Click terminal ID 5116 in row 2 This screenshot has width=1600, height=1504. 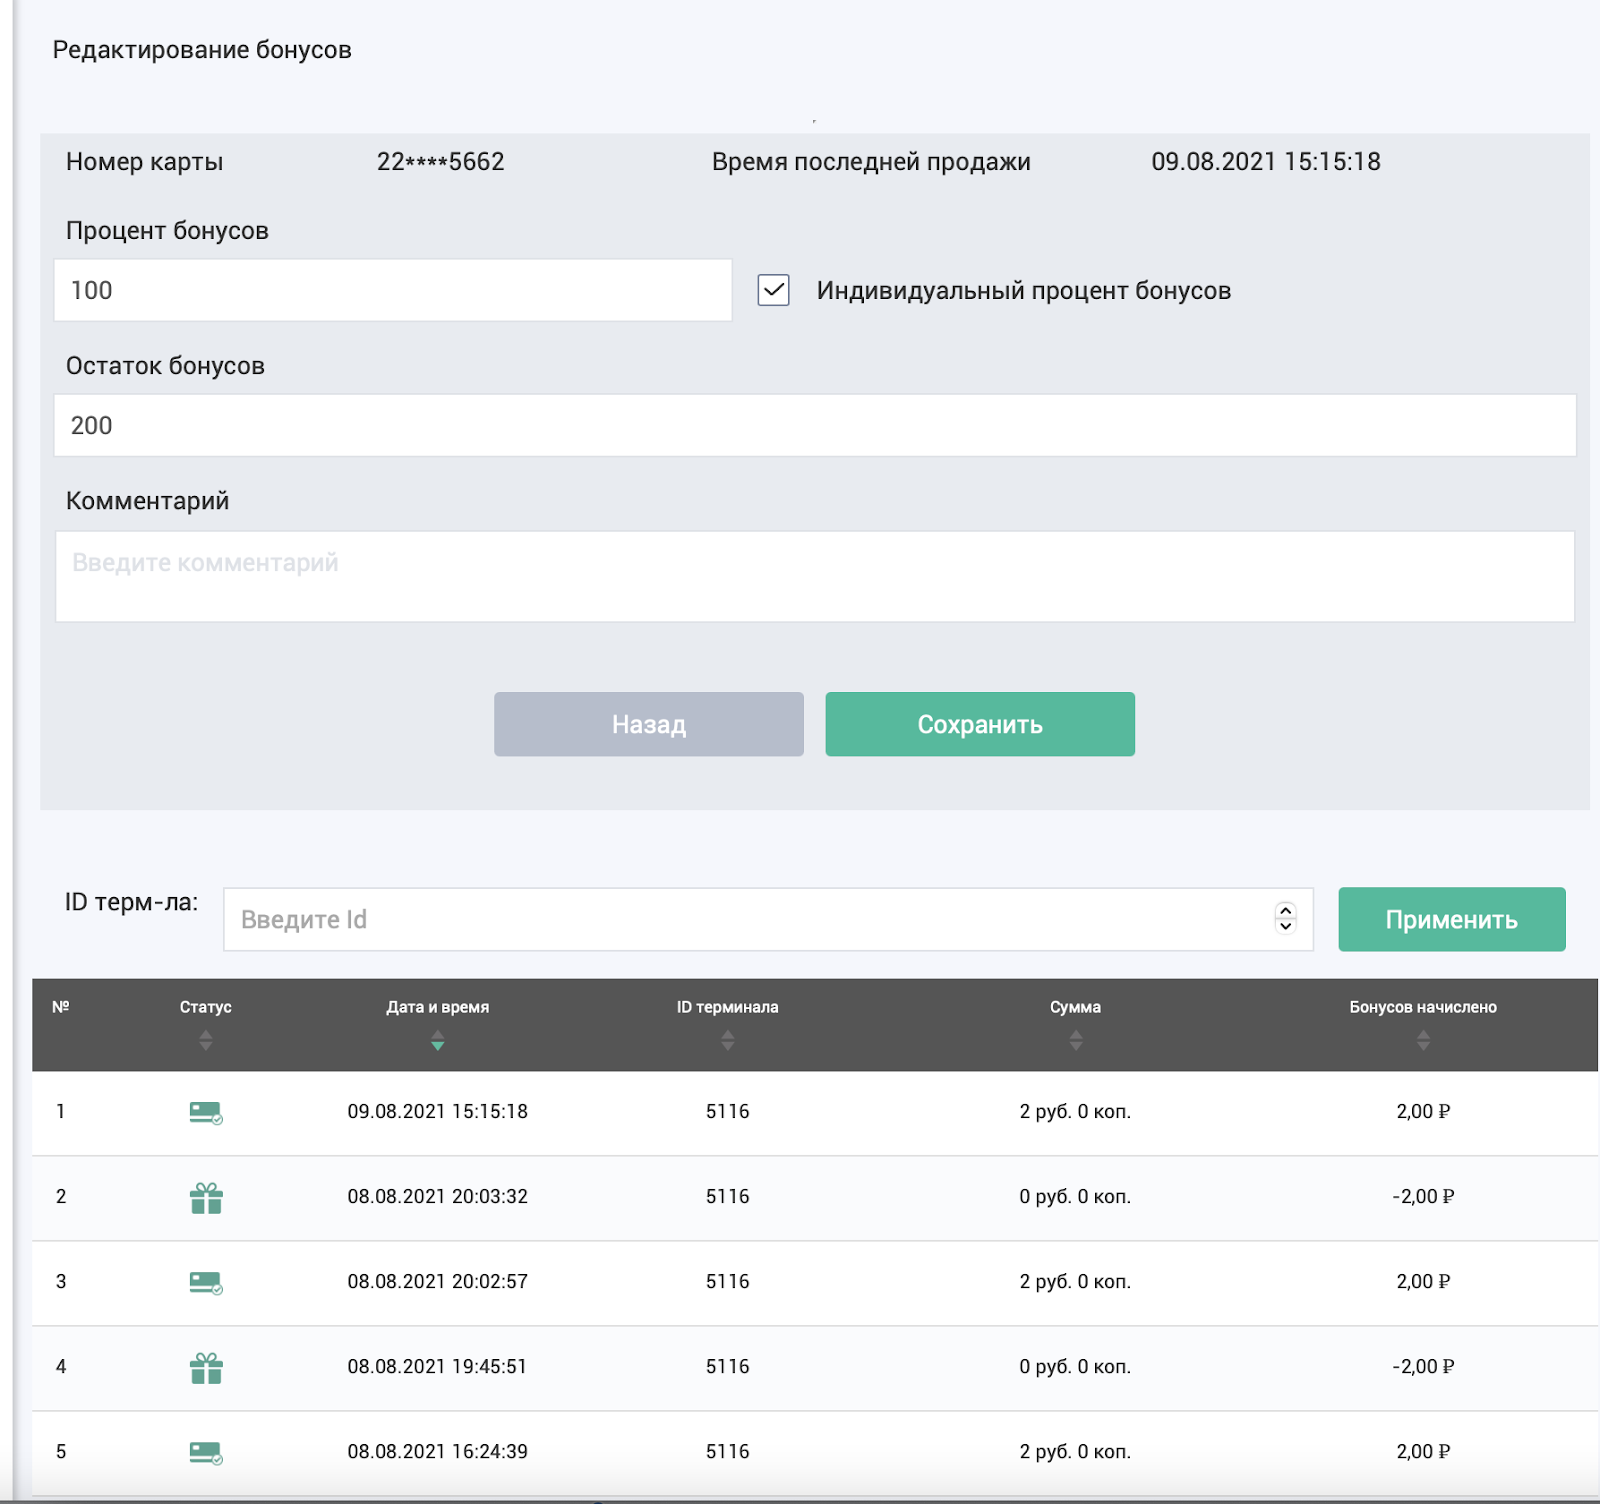(728, 1196)
